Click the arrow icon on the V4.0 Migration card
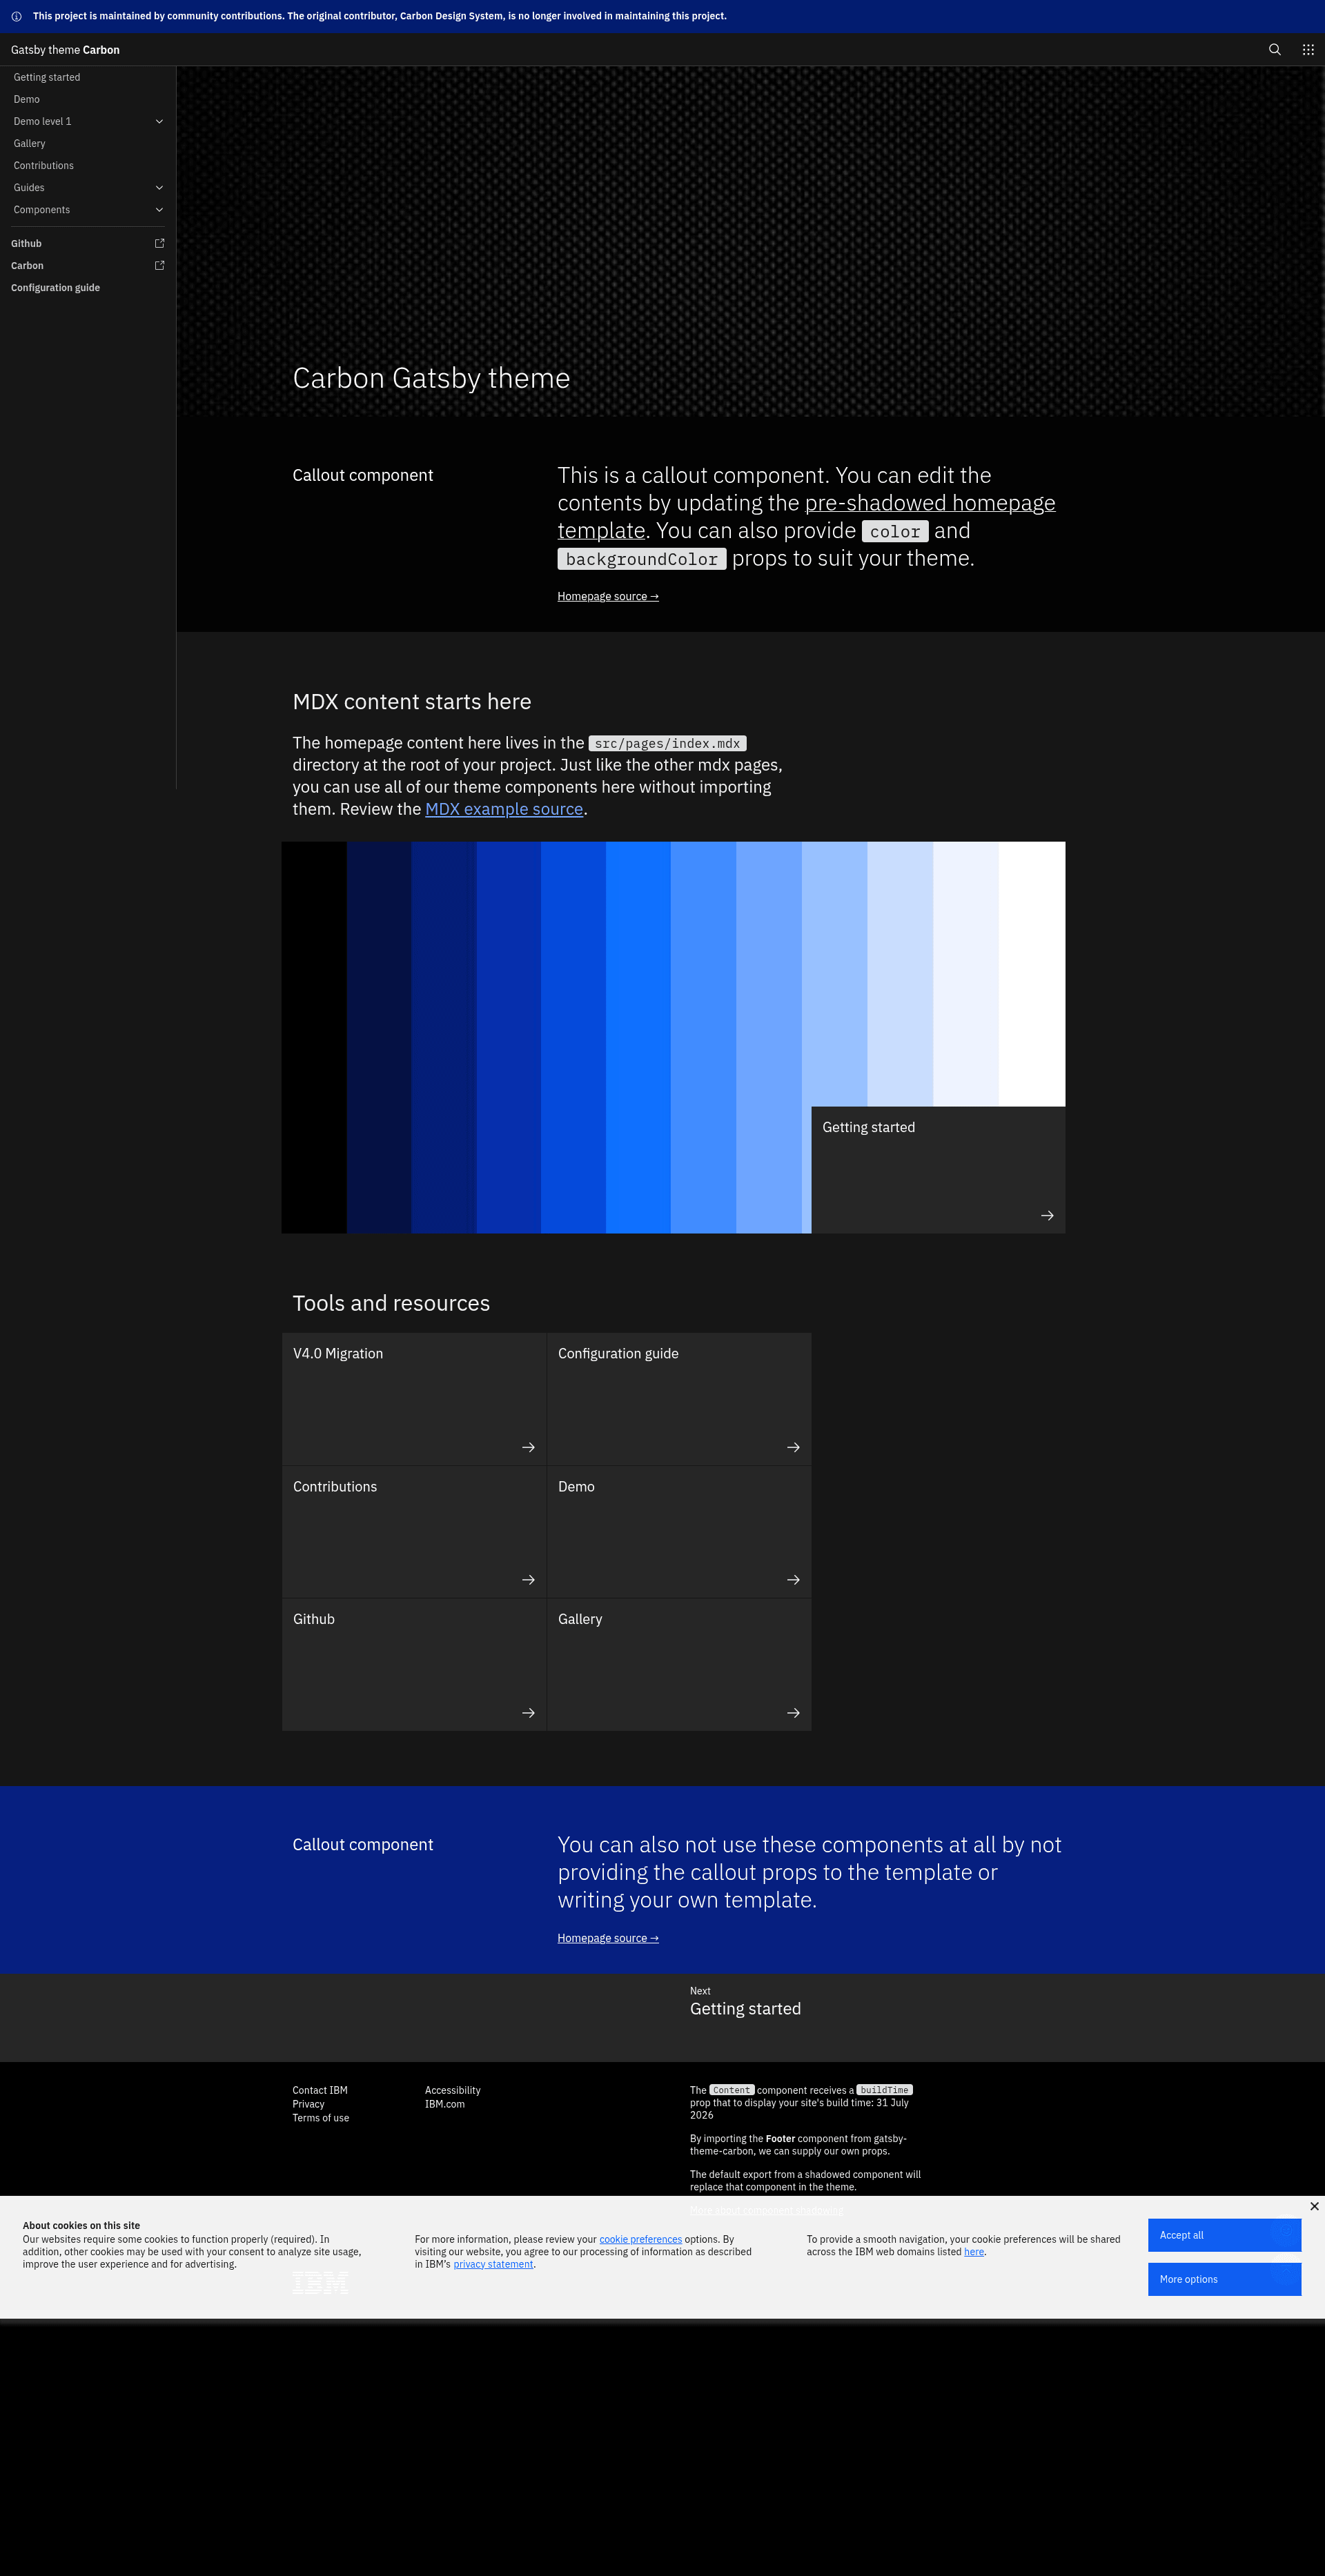 [x=528, y=1447]
